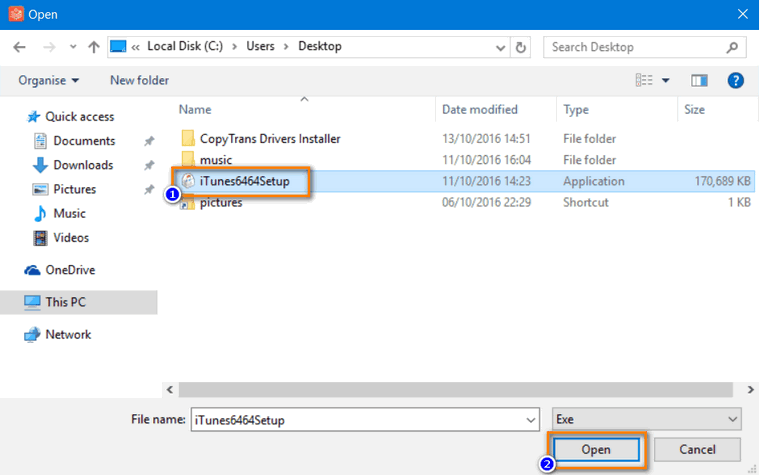Screen dimensions: 760x475
Task: Go up one folder level
Action: 94,47
